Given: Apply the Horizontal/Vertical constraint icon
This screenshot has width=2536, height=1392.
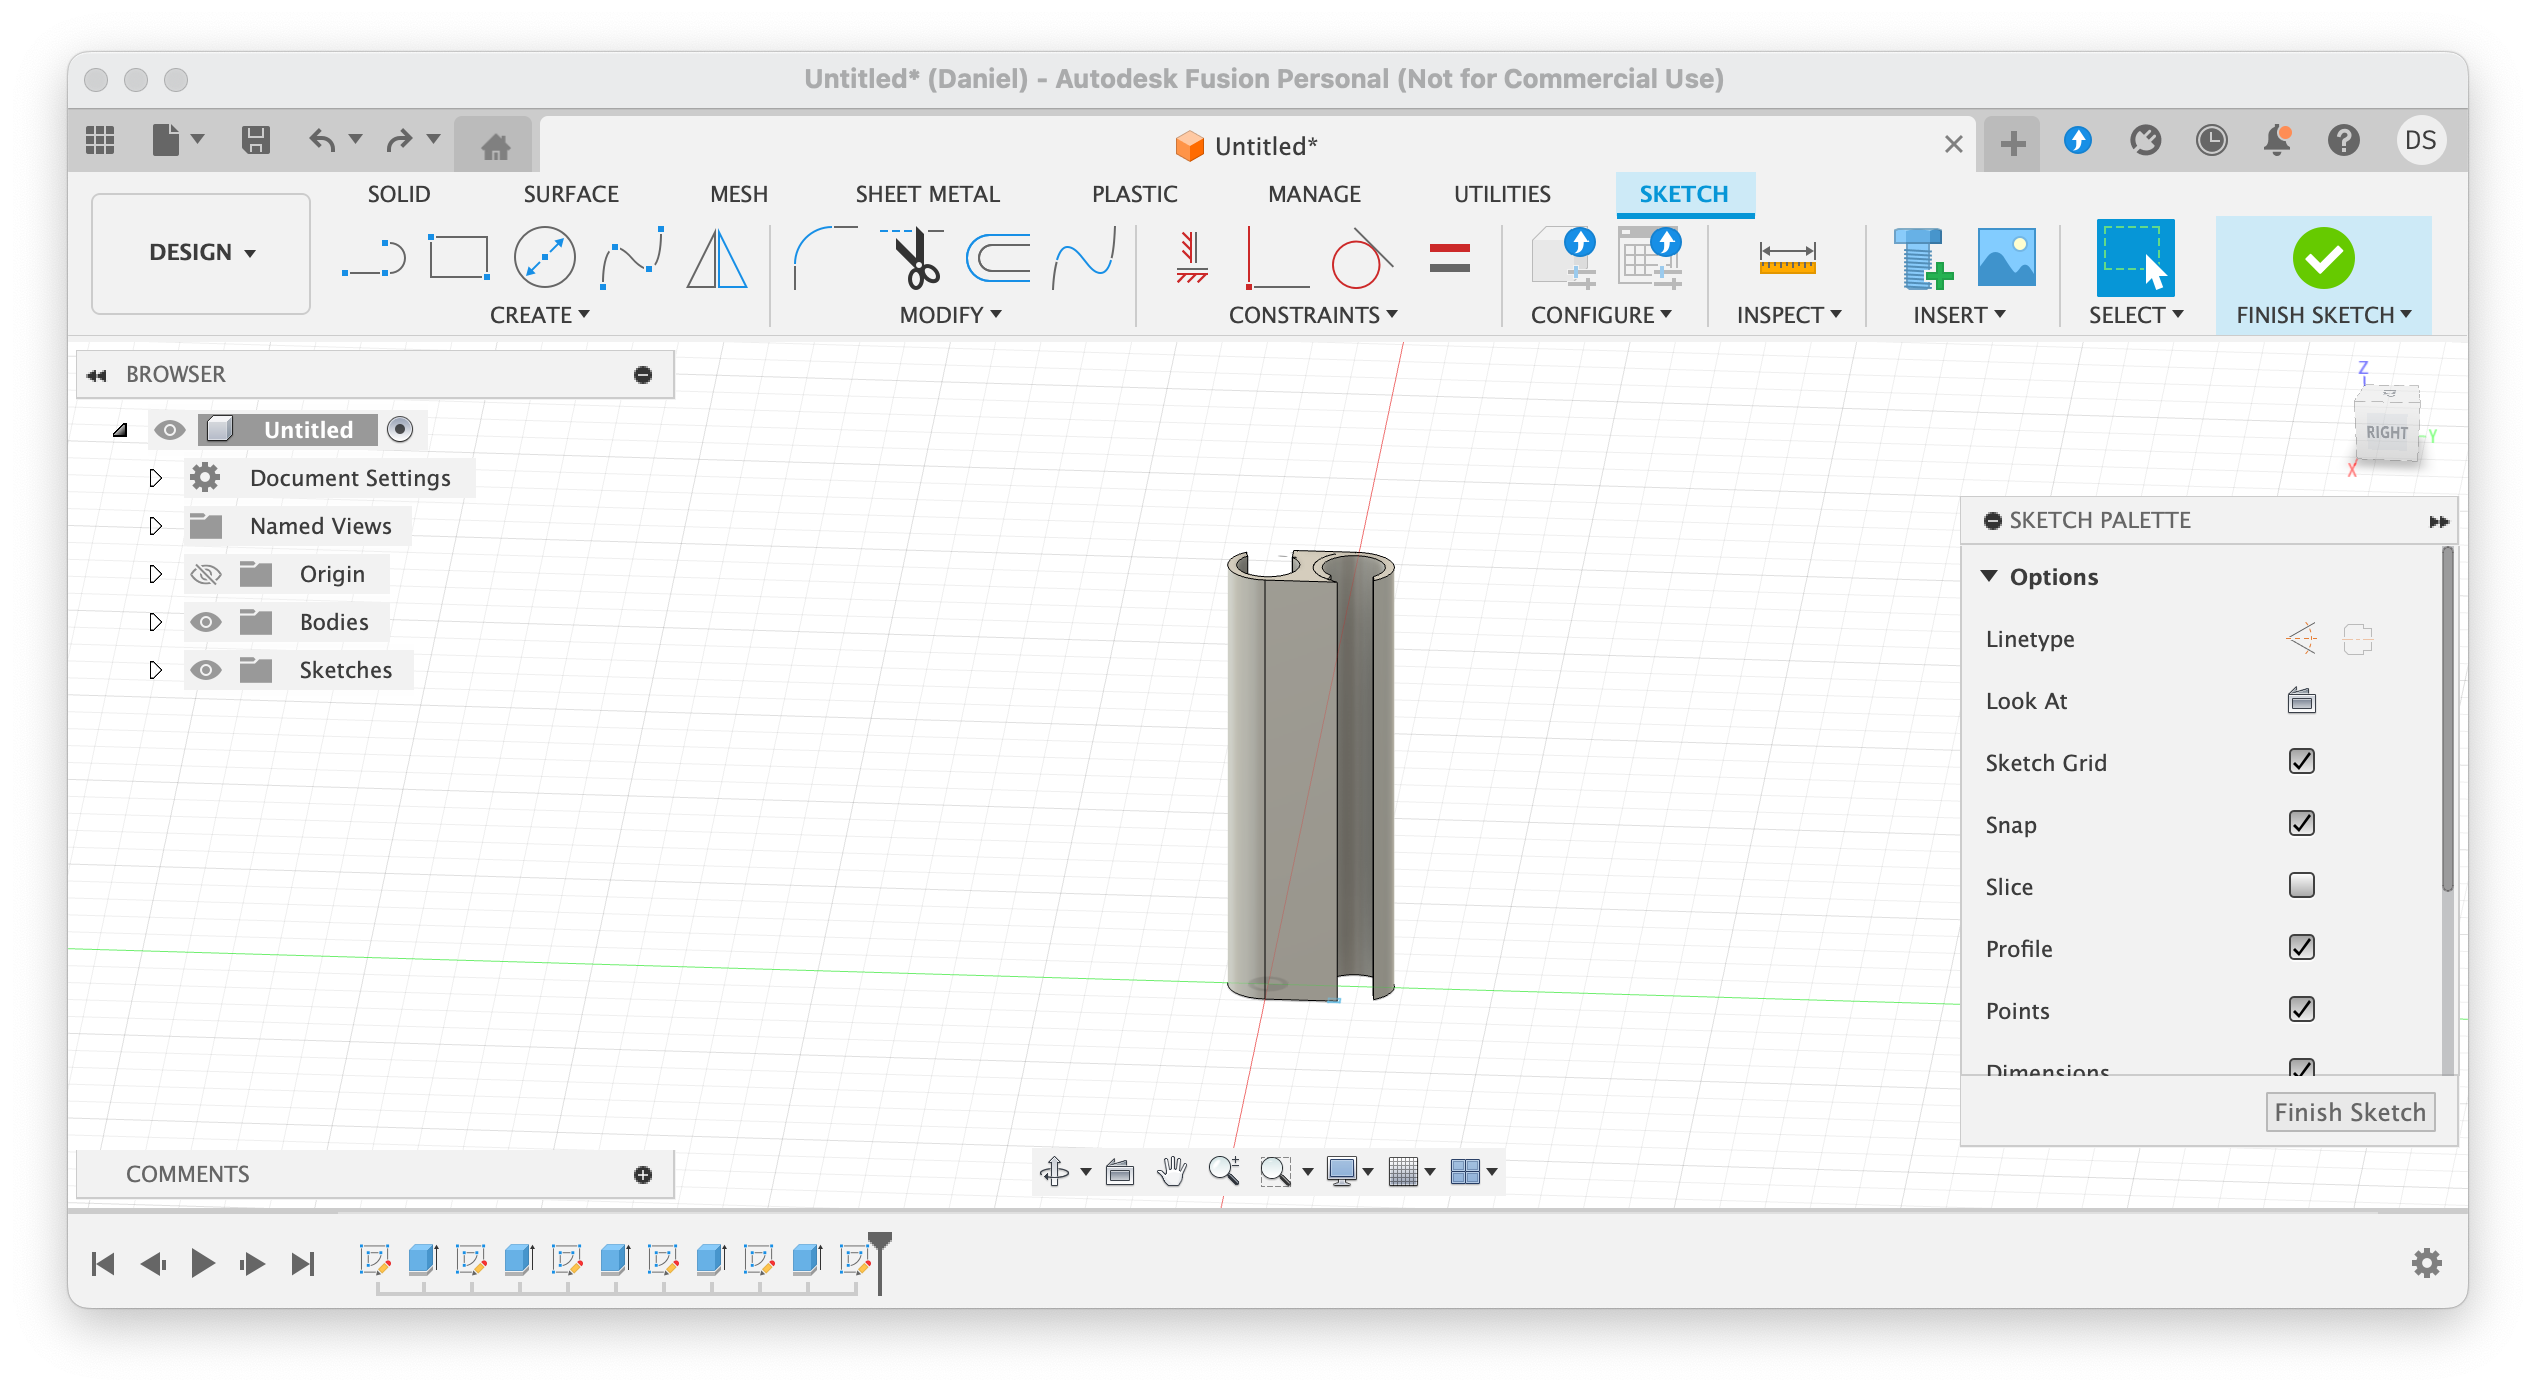Looking at the screenshot, I should (1191, 258).
